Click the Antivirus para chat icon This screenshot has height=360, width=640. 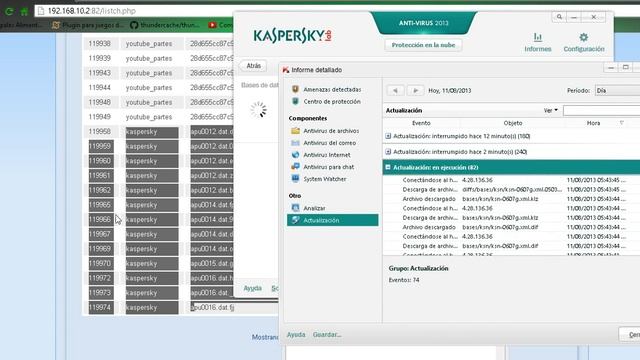tap(295, 167)
